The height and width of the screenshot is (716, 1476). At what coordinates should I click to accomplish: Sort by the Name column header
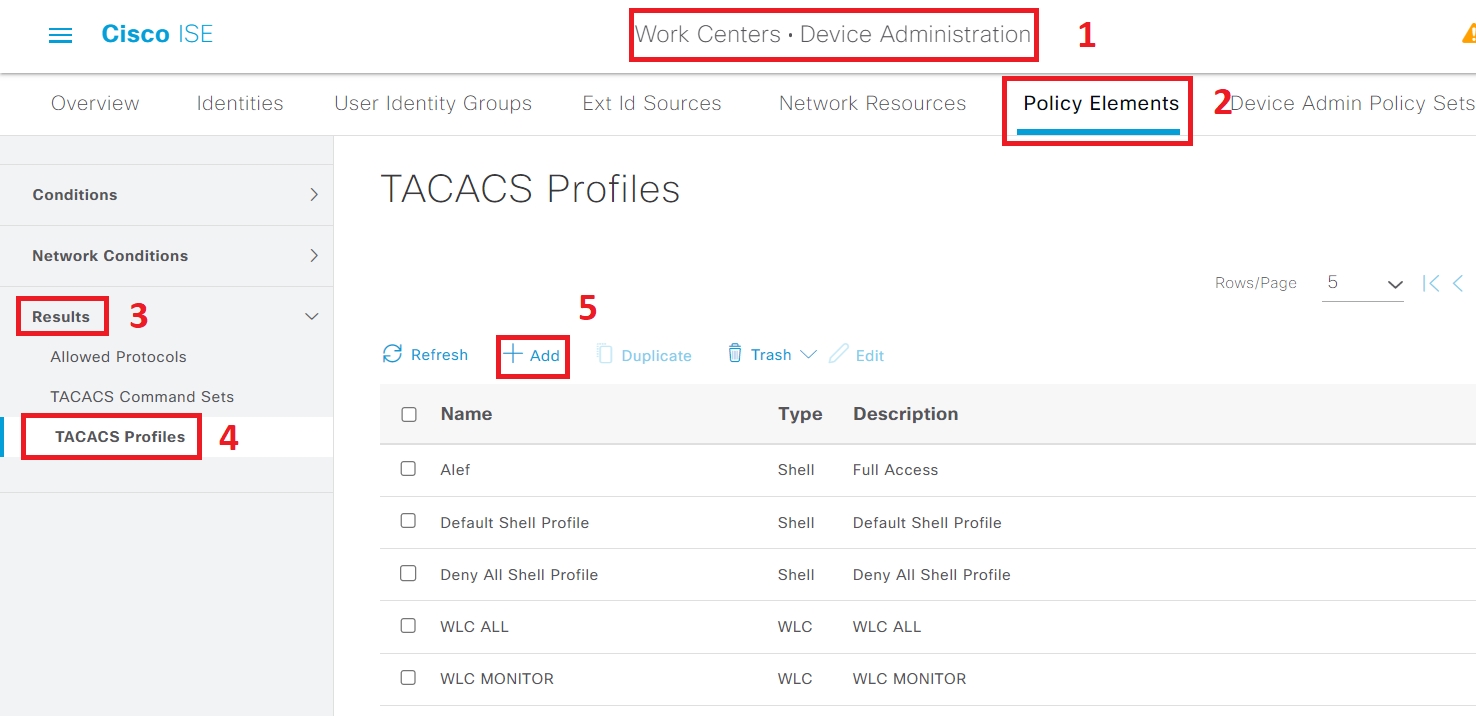(466, 414)
